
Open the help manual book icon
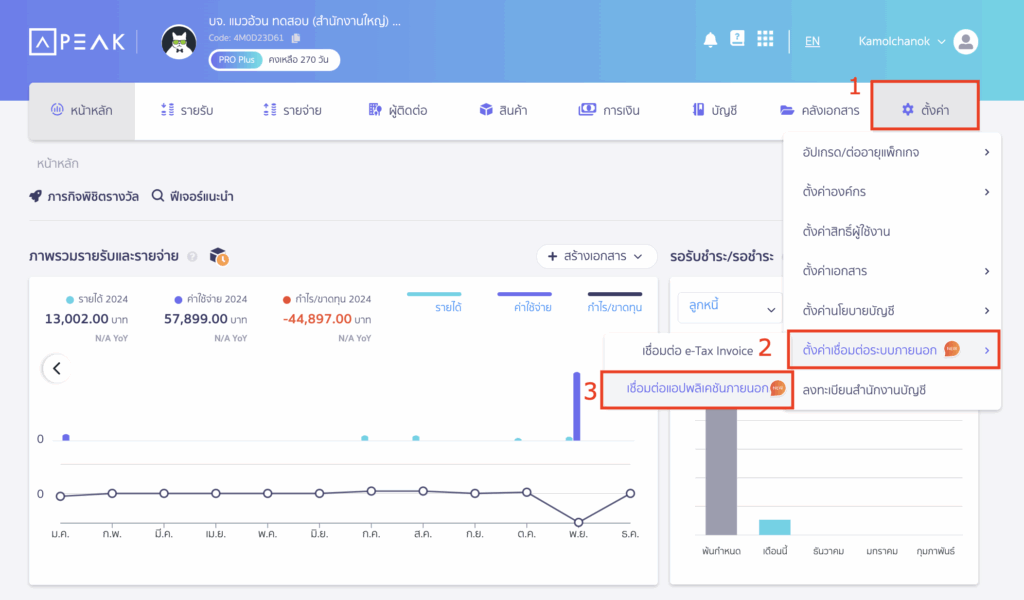(x=737, y=40)
